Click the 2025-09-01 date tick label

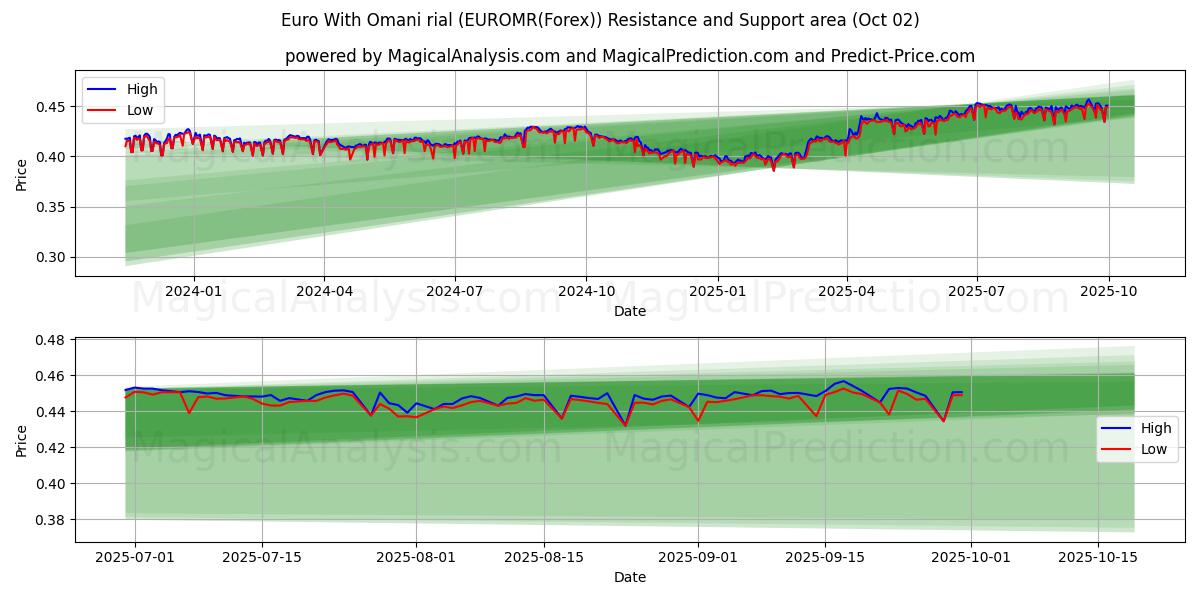pos(698,558)
